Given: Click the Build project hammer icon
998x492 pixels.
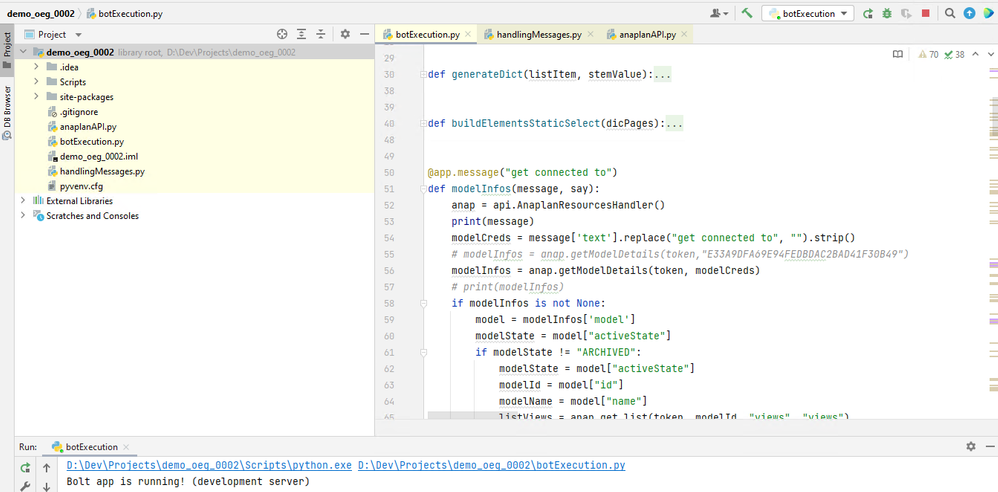Looking at the screenshot, I should 747,13.
